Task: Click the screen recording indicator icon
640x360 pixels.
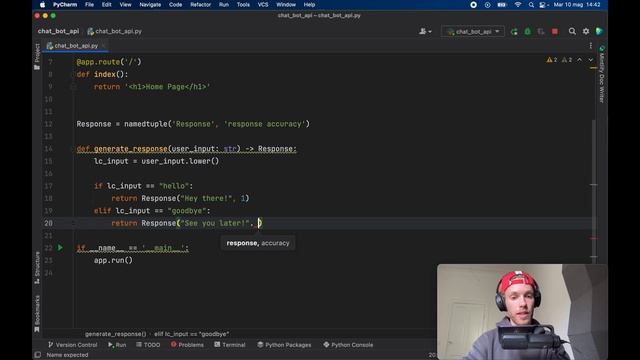Action: pos(473,5)
